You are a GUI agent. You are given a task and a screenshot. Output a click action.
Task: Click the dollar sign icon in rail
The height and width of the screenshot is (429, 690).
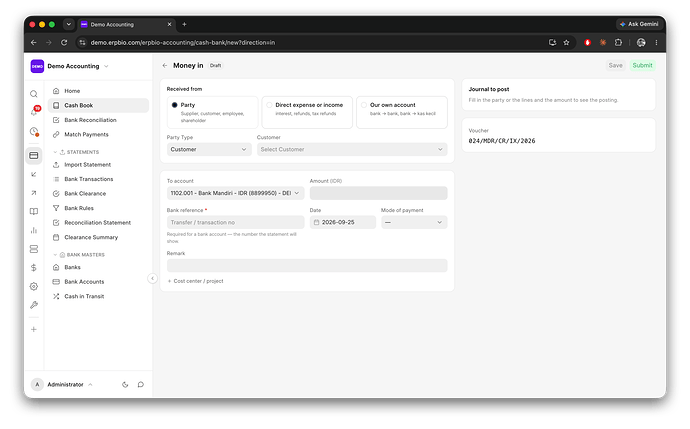(33, 268)
